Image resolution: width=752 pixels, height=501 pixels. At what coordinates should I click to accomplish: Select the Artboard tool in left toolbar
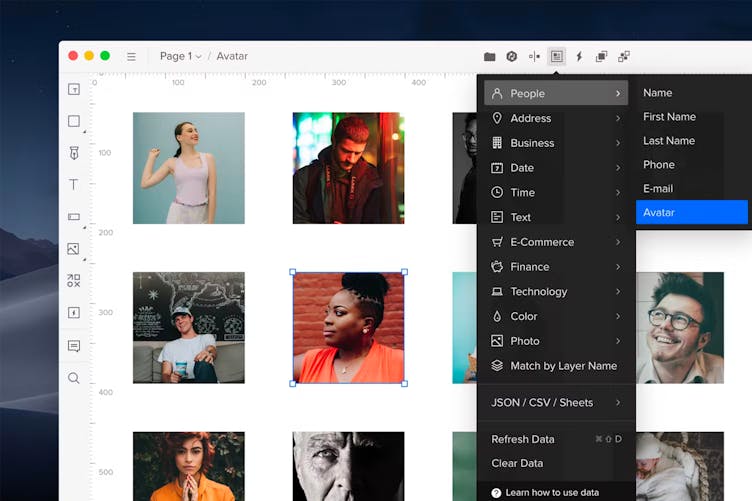74,89
